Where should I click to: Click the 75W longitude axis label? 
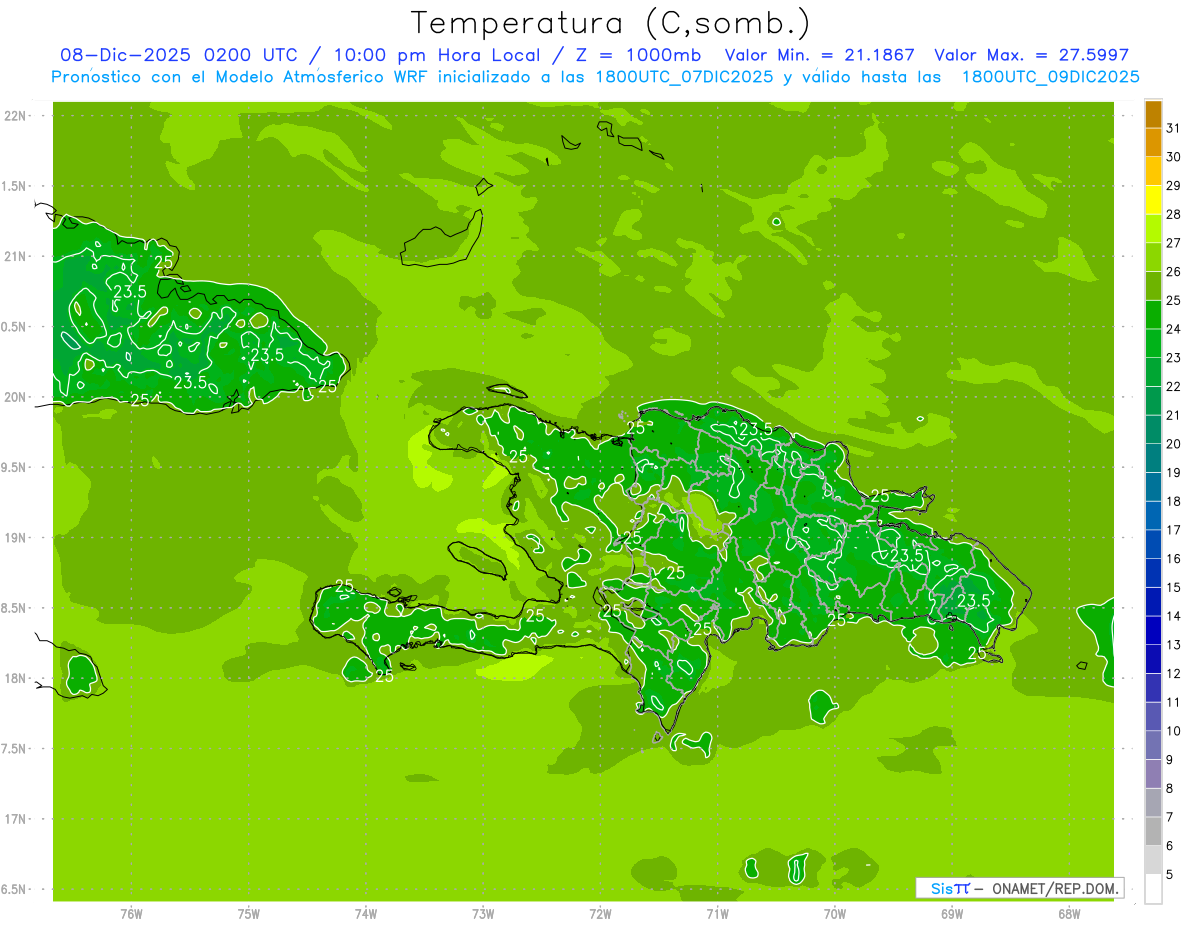(249, 914)
